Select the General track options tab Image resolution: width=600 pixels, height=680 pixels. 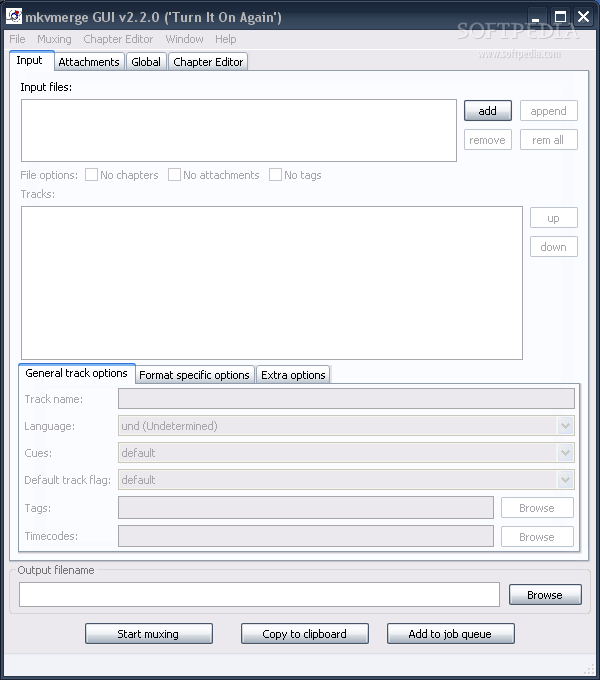coord(77,373)
